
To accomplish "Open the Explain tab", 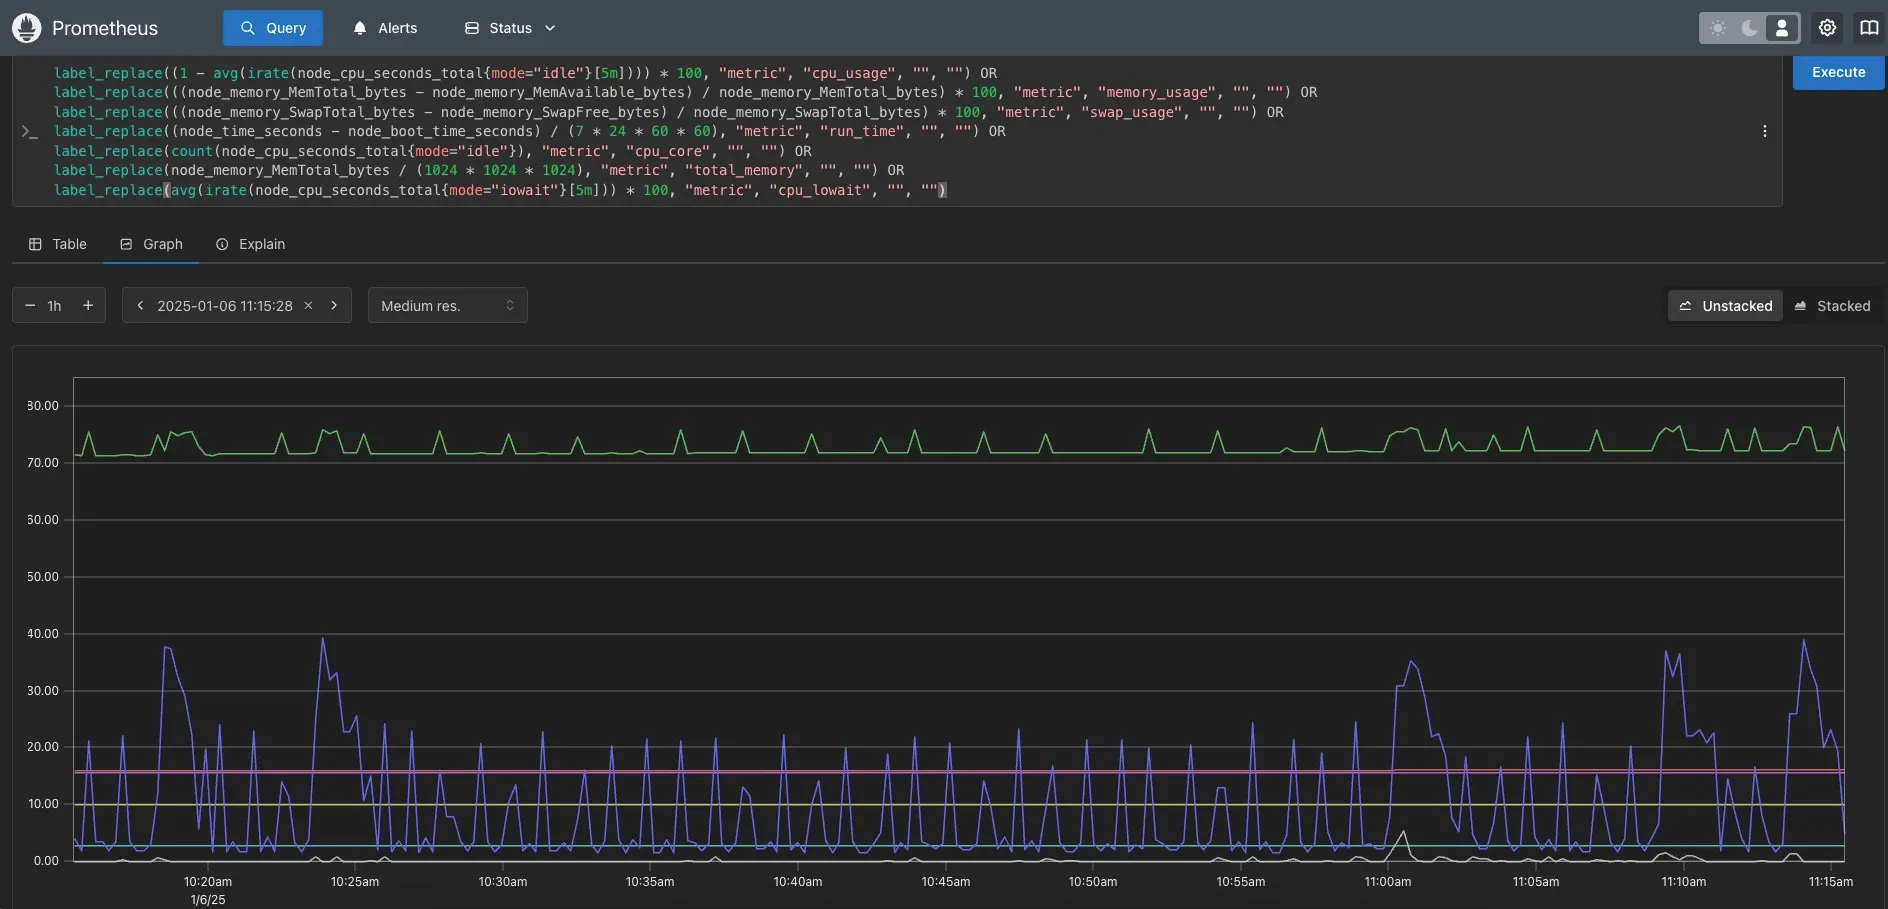I will point(251,244).
